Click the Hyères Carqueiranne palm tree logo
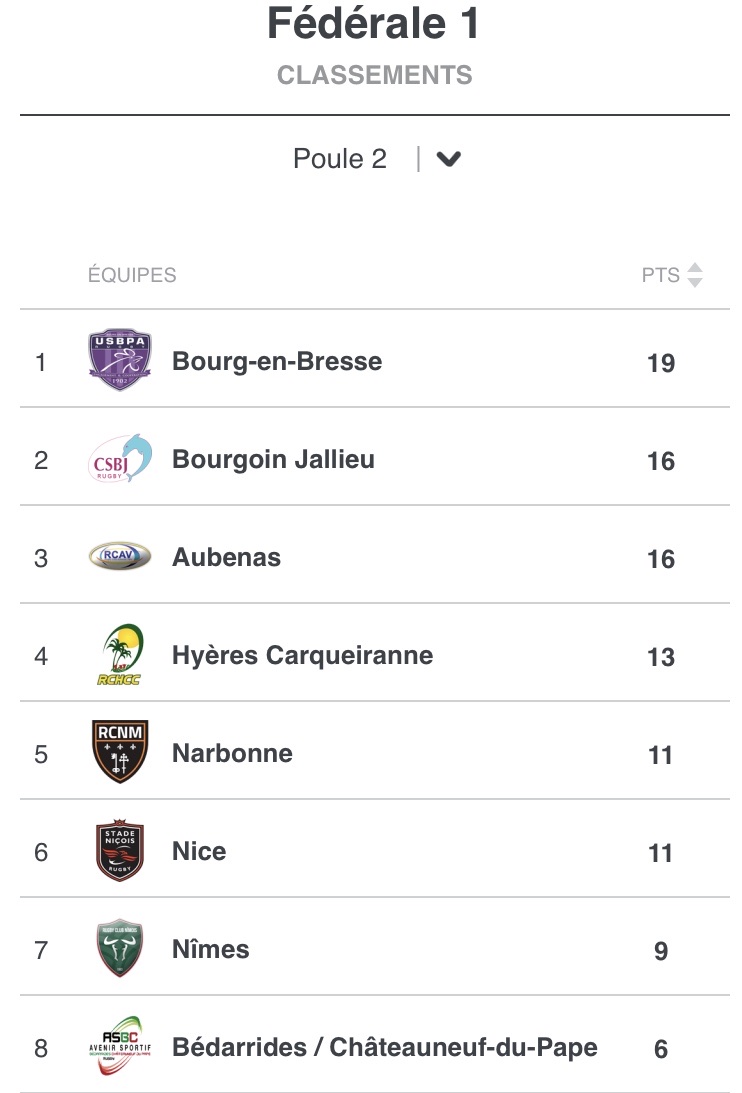The image size is (742, 1093). point(122,655)
